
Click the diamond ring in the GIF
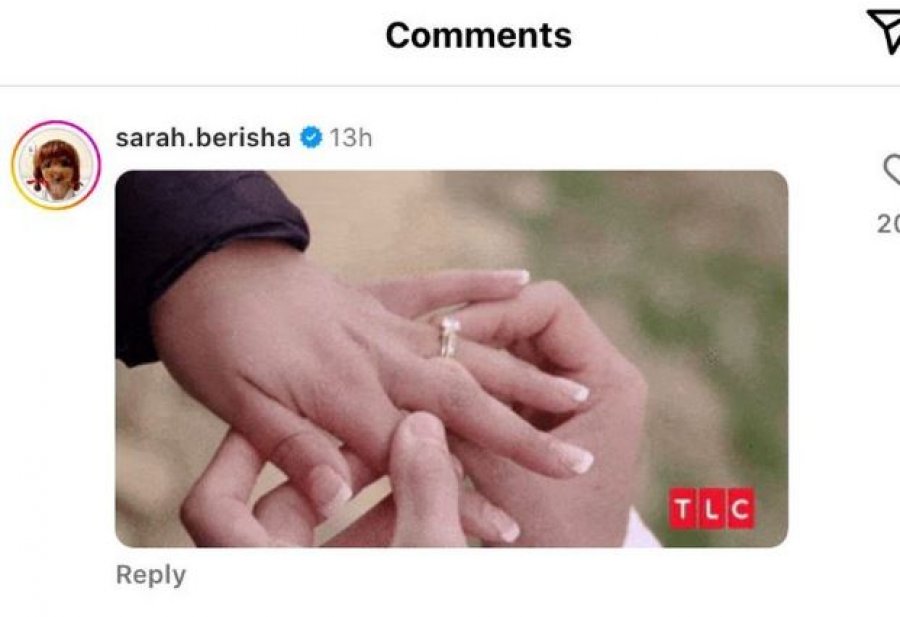pos(449,337)
